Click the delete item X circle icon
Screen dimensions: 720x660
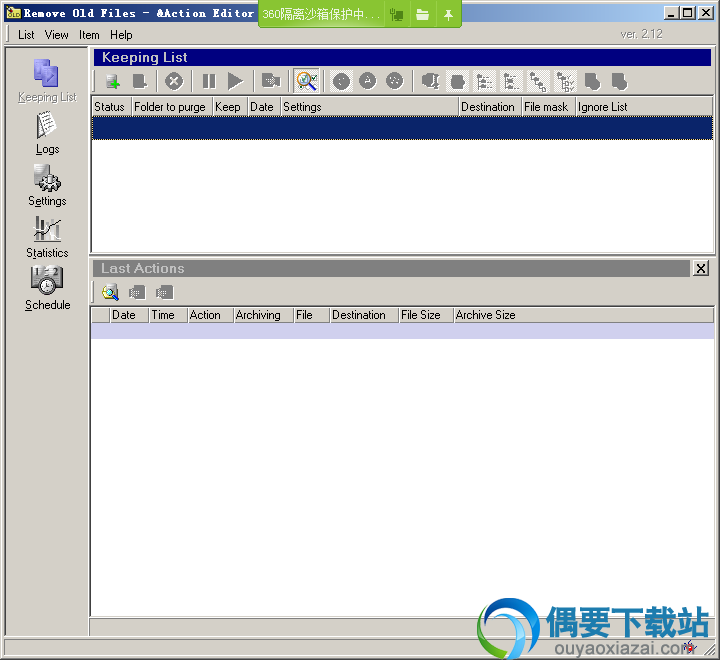174,82
